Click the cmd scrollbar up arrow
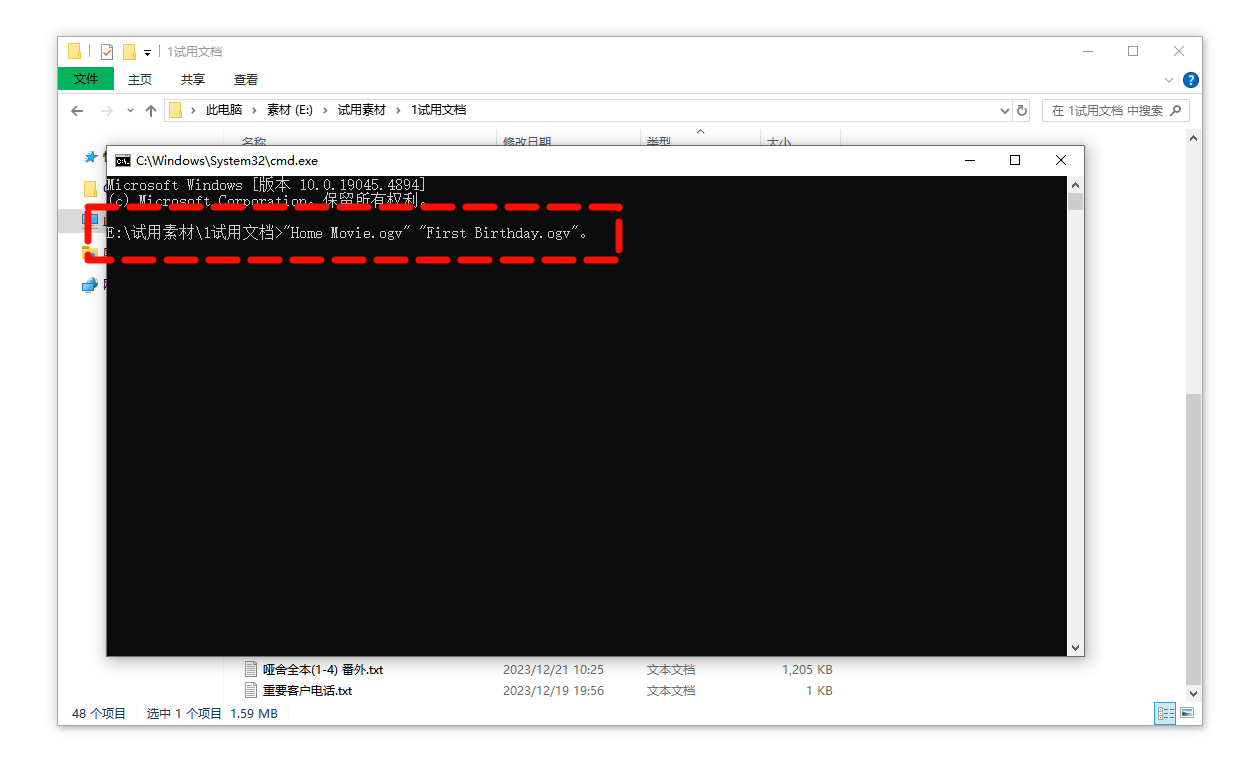 pyautogui.click(x=1076, y=185)
